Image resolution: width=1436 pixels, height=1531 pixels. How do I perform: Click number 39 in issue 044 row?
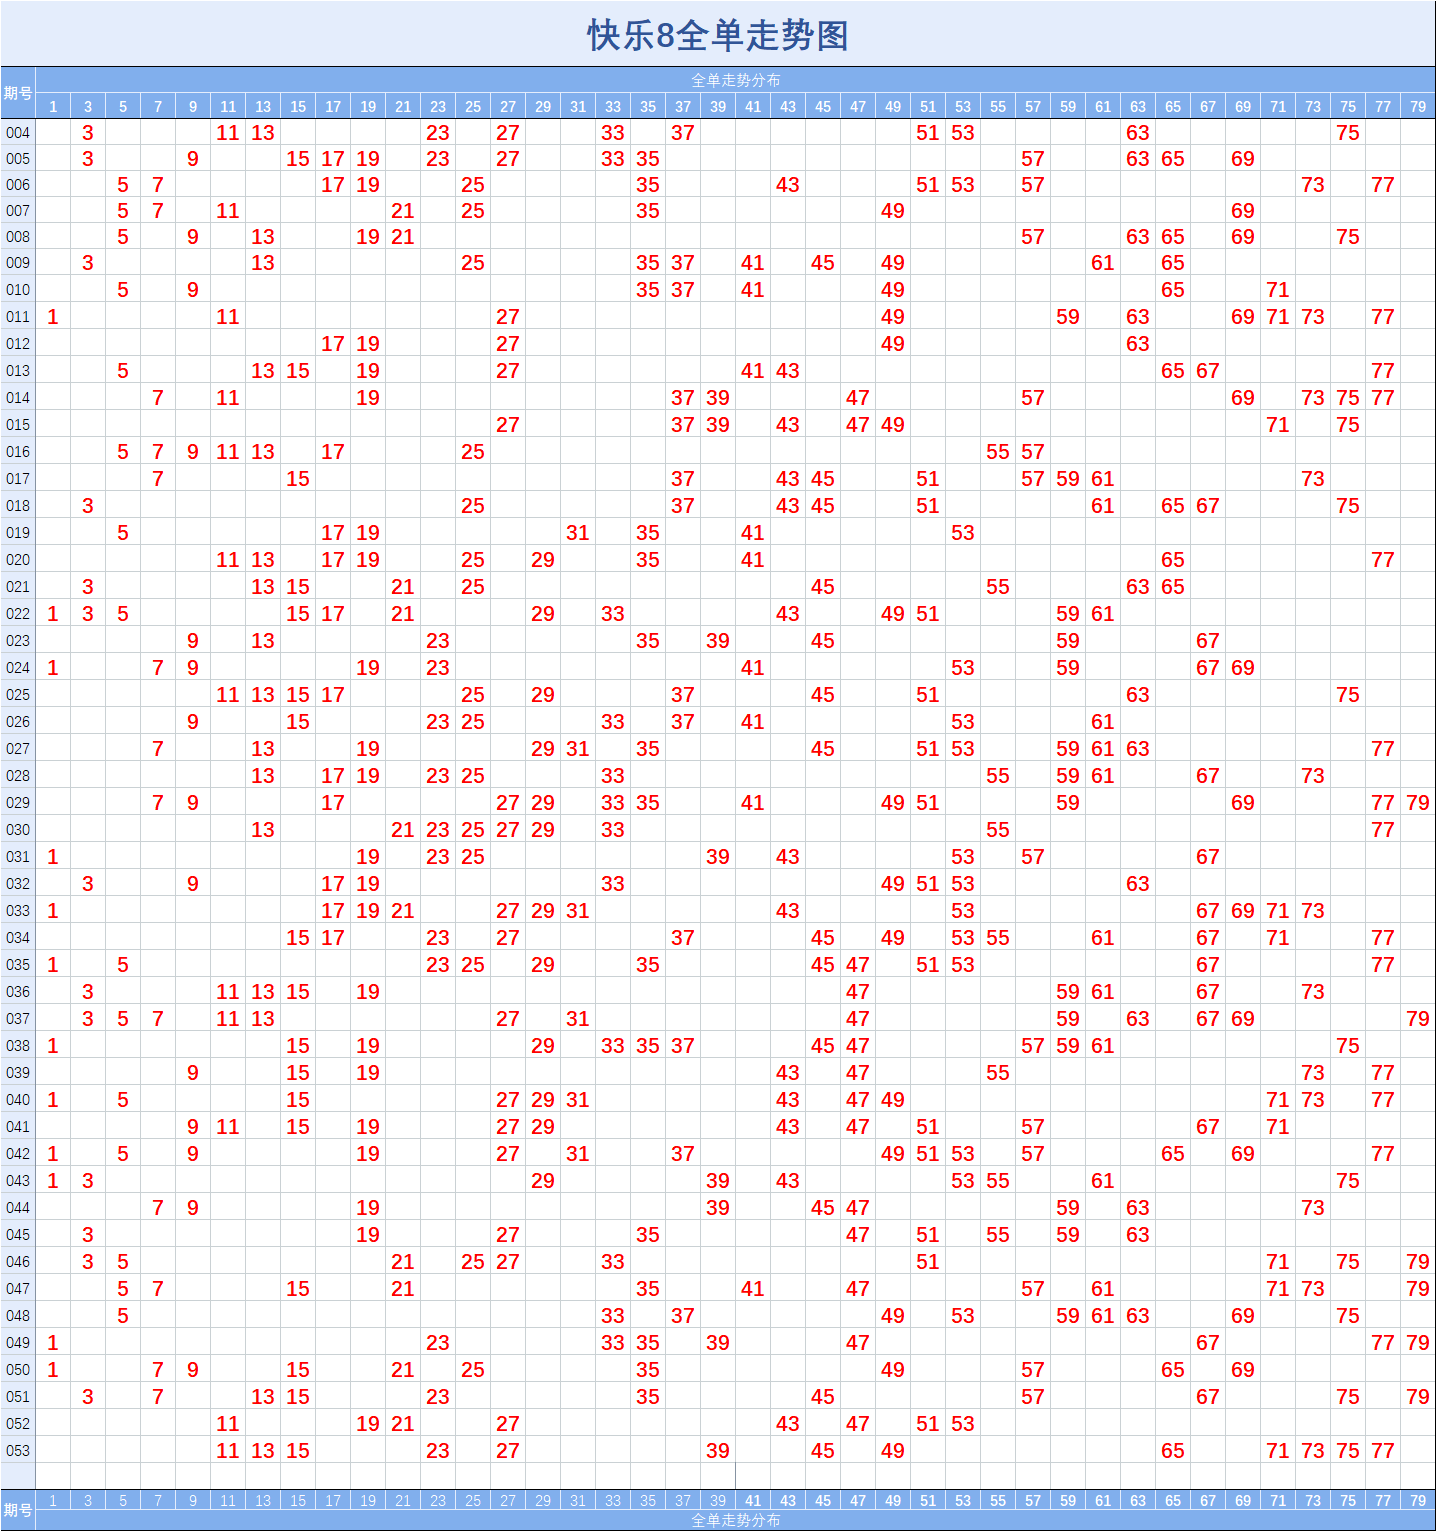pos(718,1207)
